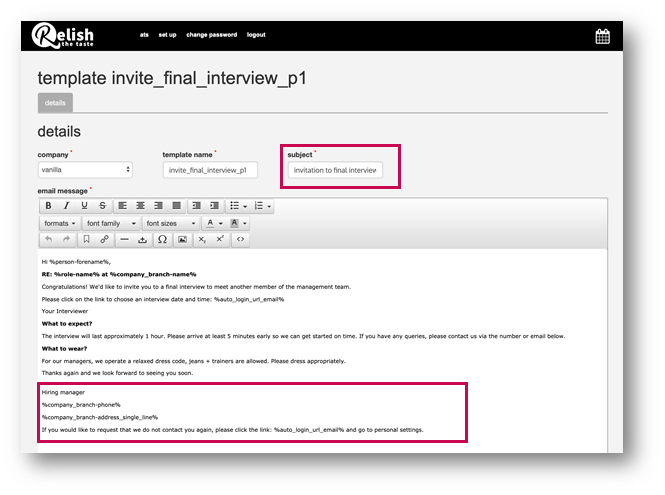Toggle superscript formatting
This screenshot has width=665, height=495.
pos(220,240)
